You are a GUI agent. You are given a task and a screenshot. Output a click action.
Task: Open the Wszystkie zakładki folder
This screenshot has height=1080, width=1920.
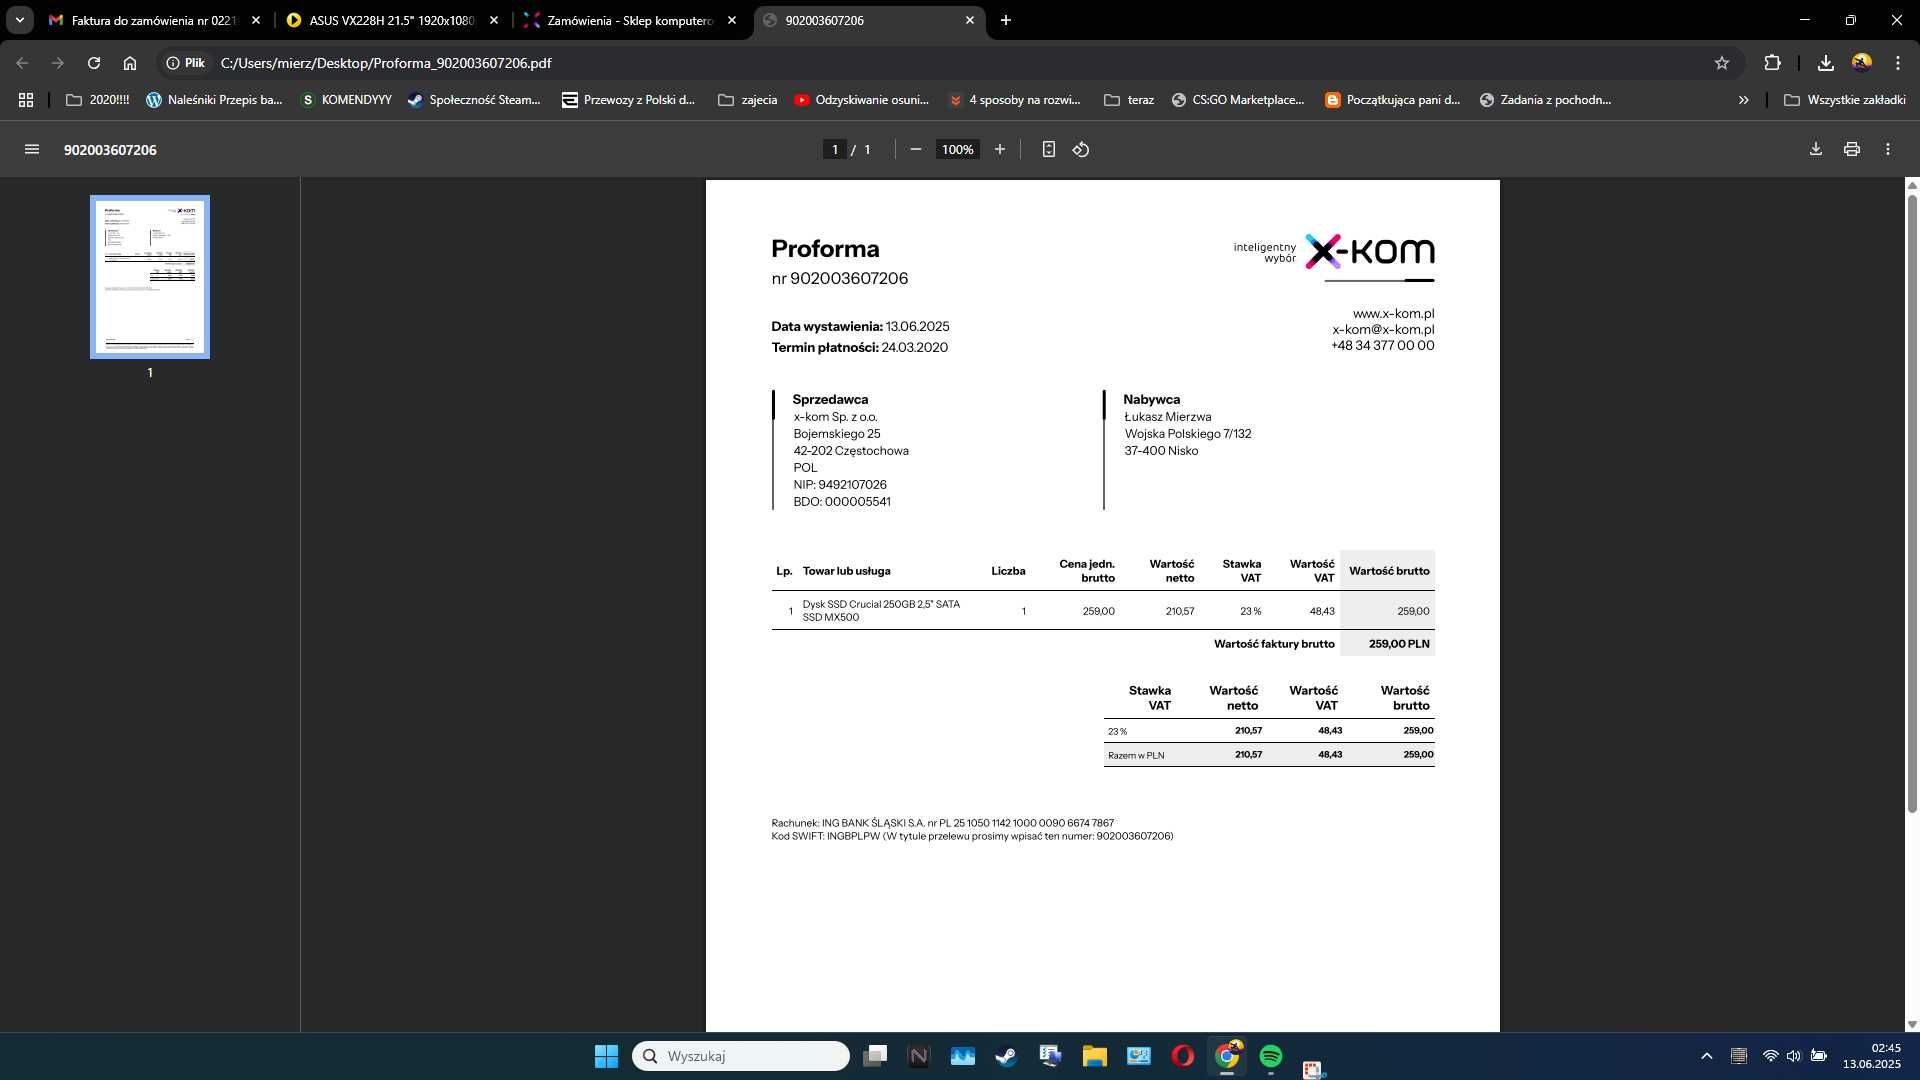tap(1845, 100)
